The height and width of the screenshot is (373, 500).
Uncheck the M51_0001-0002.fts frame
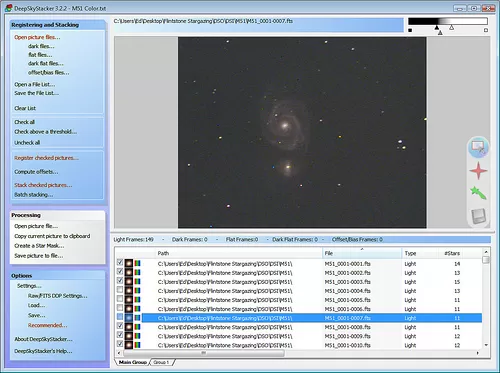point(120,271)
